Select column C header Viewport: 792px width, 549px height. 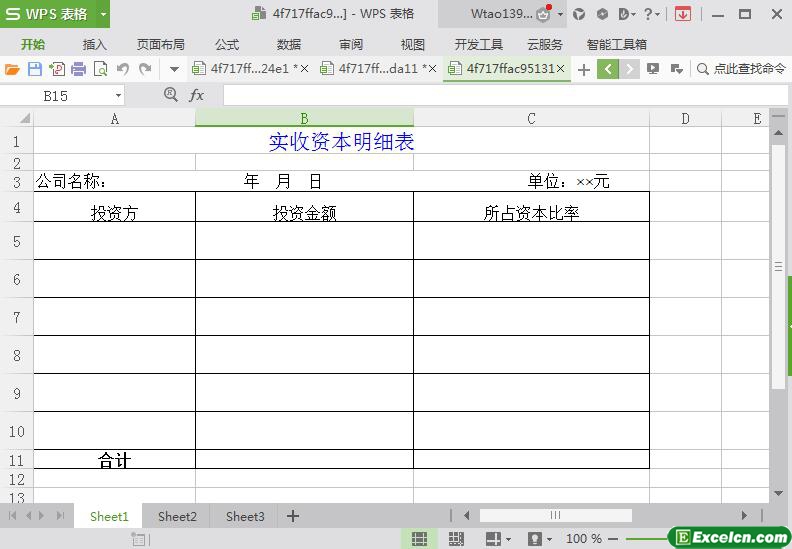(531, 118)
